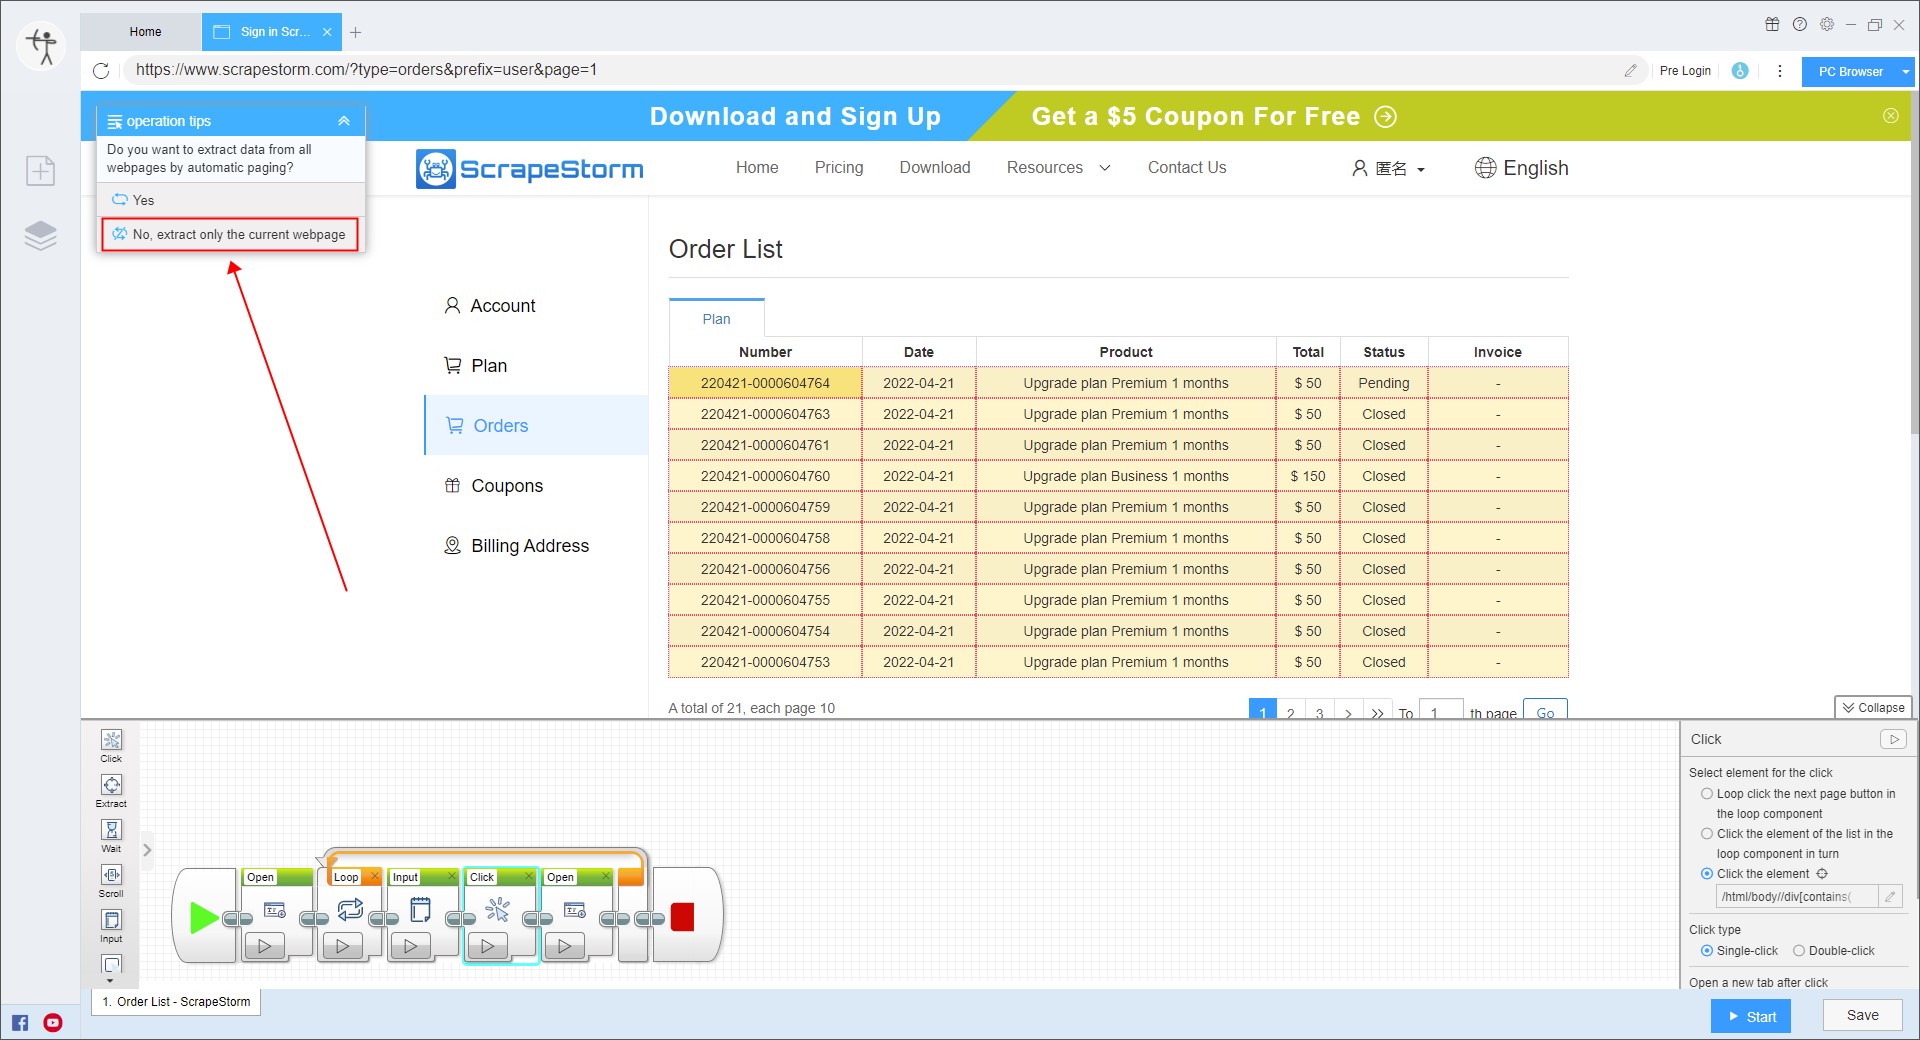The width and height of the screenshot is (1920, 1040).
Task: Switch to the Home tab
Action: pyautogui.click(x=145, y=32)
